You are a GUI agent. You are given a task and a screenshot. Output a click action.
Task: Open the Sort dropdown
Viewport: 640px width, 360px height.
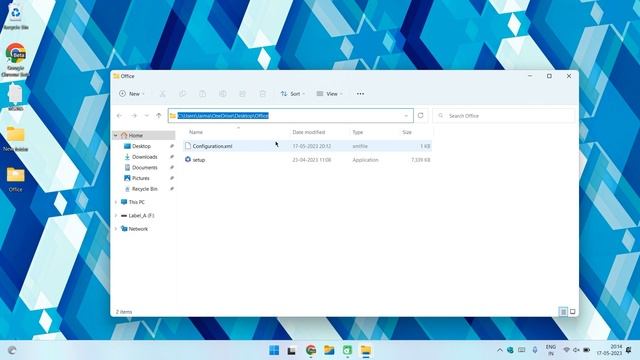(x=293, y=94)
